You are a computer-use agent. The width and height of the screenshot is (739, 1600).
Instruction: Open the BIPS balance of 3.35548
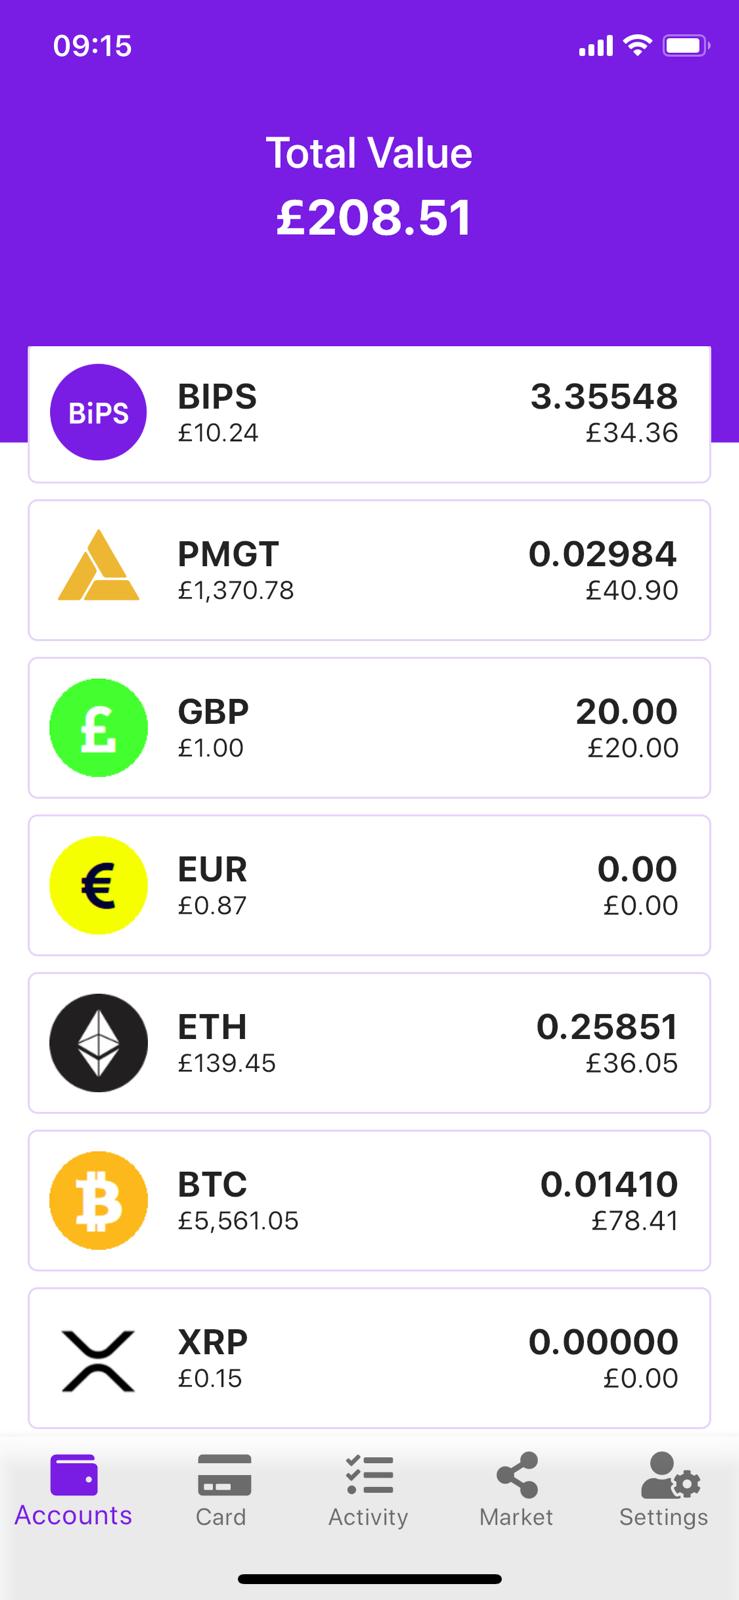(x=603, y=397)
